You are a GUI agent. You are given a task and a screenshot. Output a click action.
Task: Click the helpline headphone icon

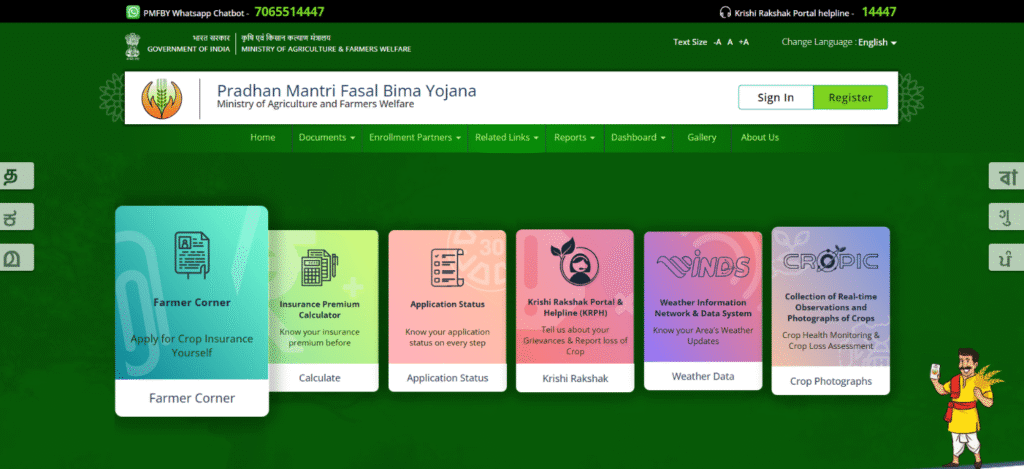[725, 12]
